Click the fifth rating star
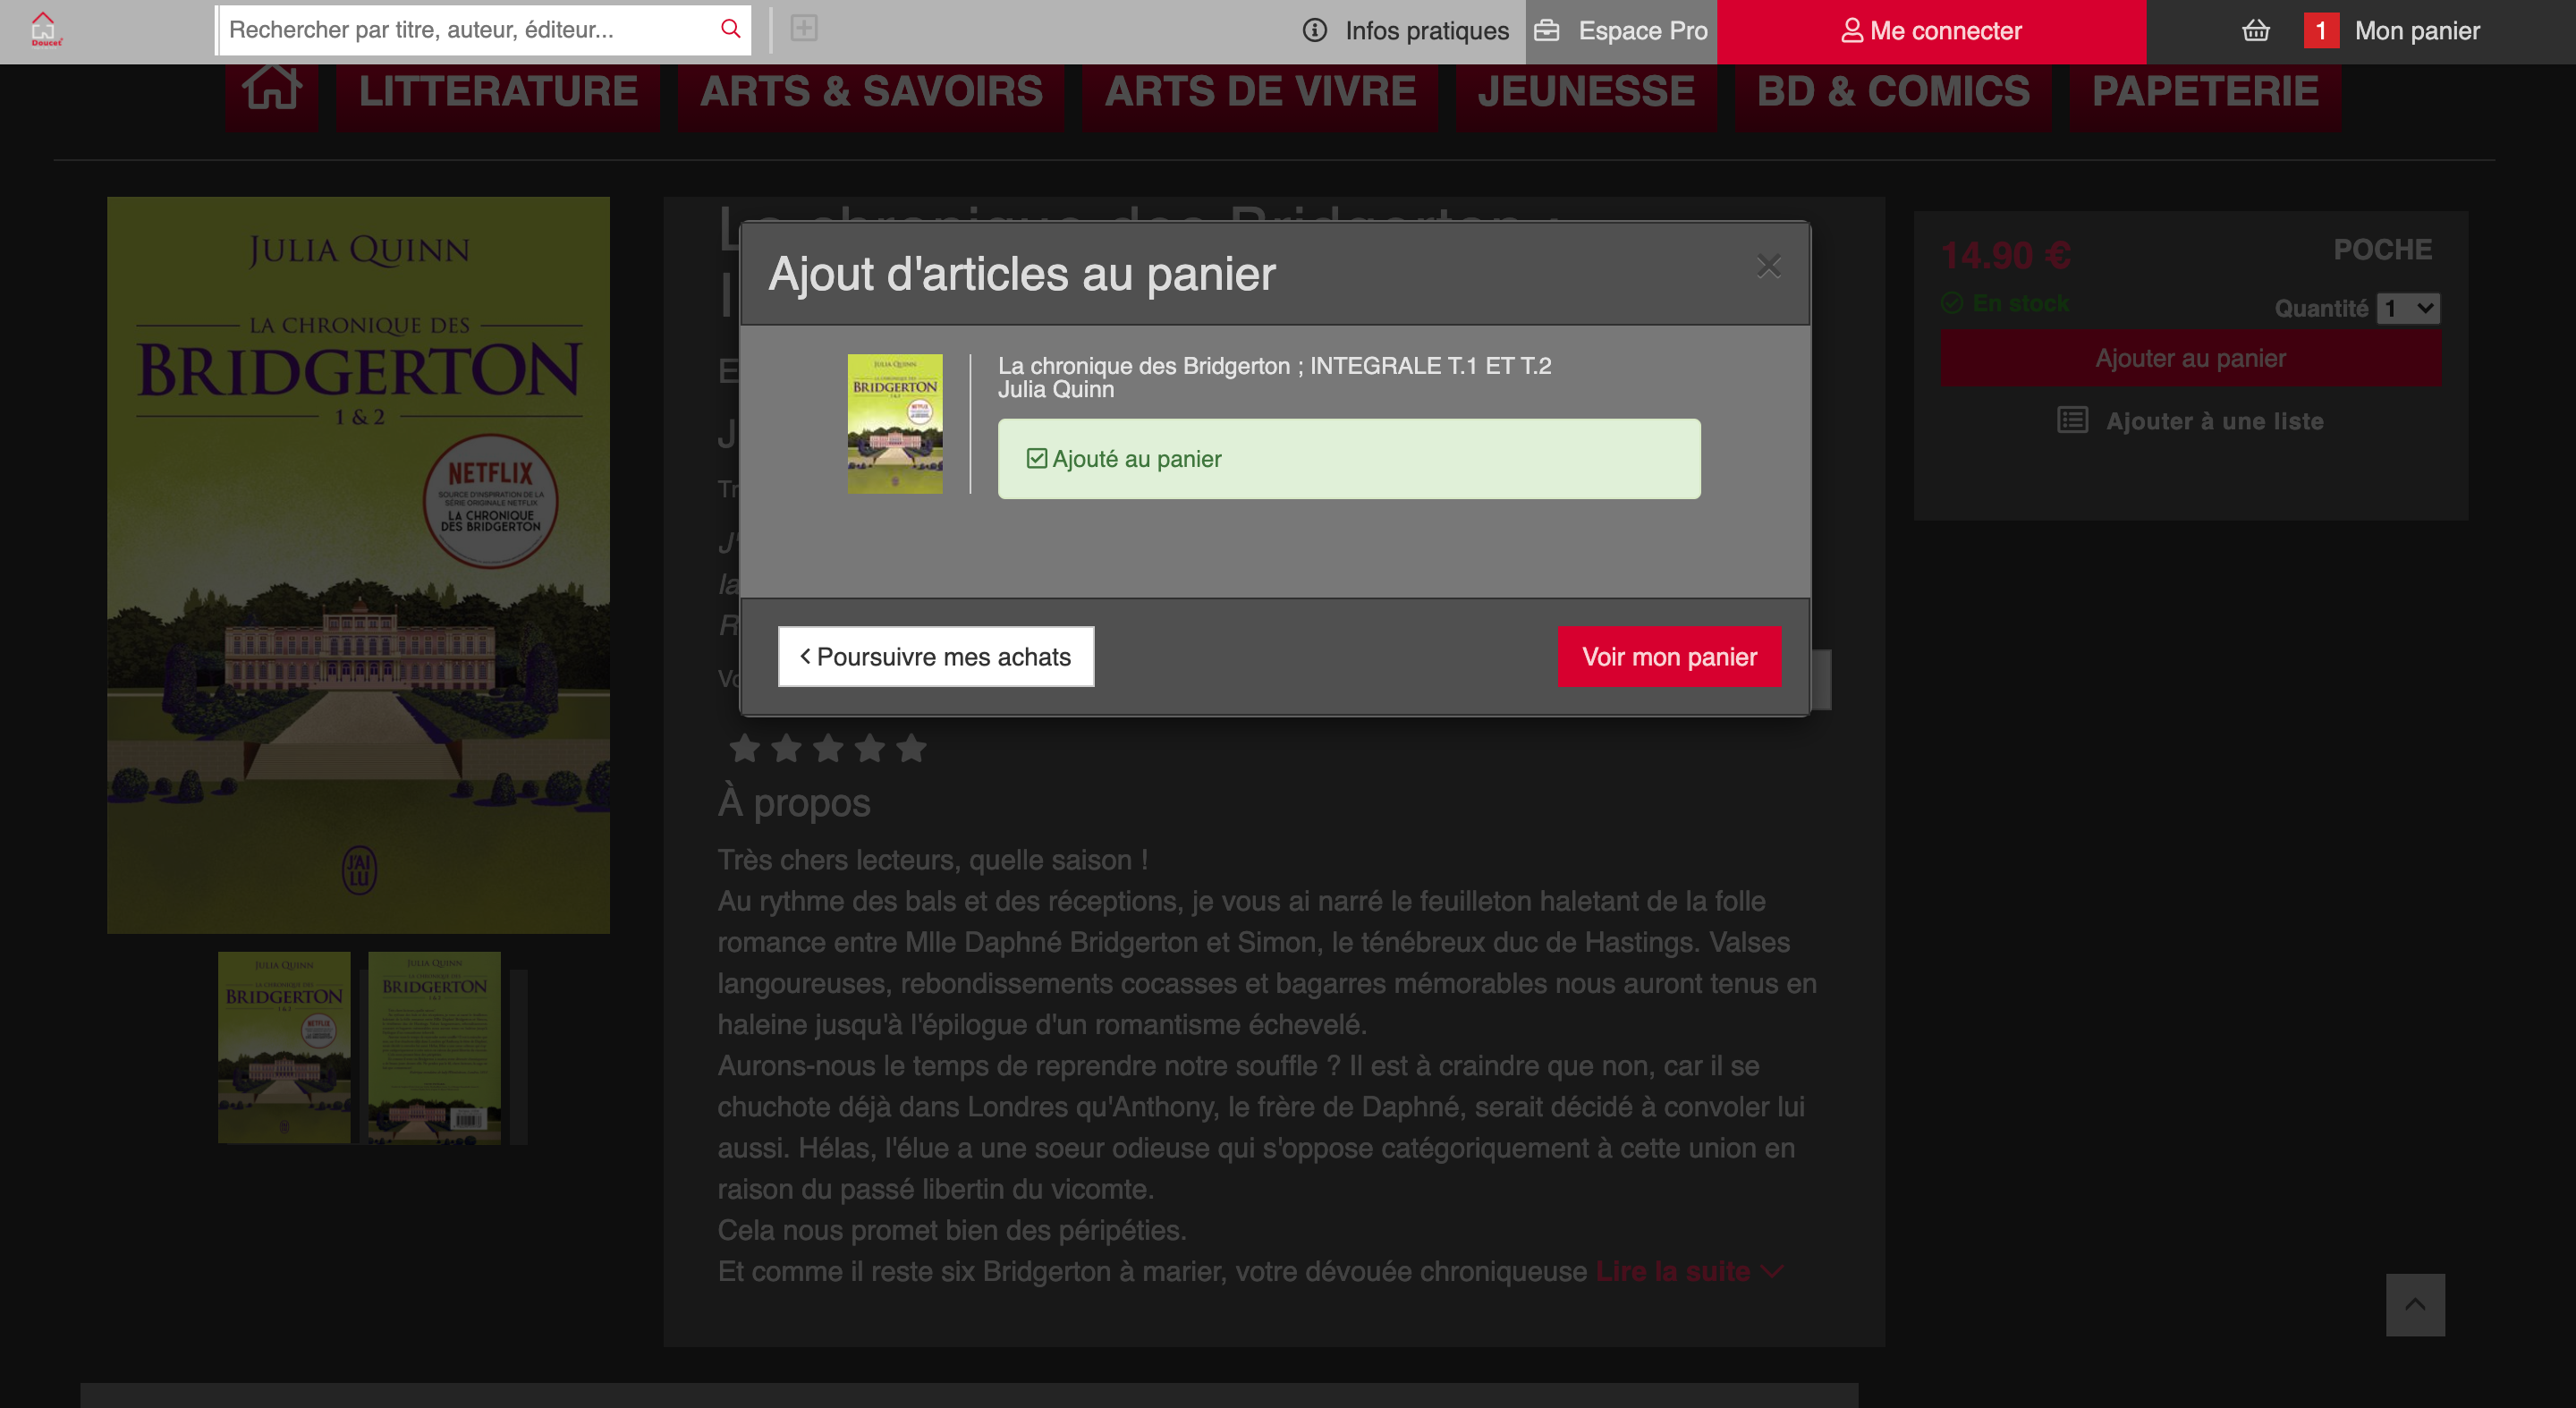The height and width of the screenshot is (1408, 2576). click(911, 747)
